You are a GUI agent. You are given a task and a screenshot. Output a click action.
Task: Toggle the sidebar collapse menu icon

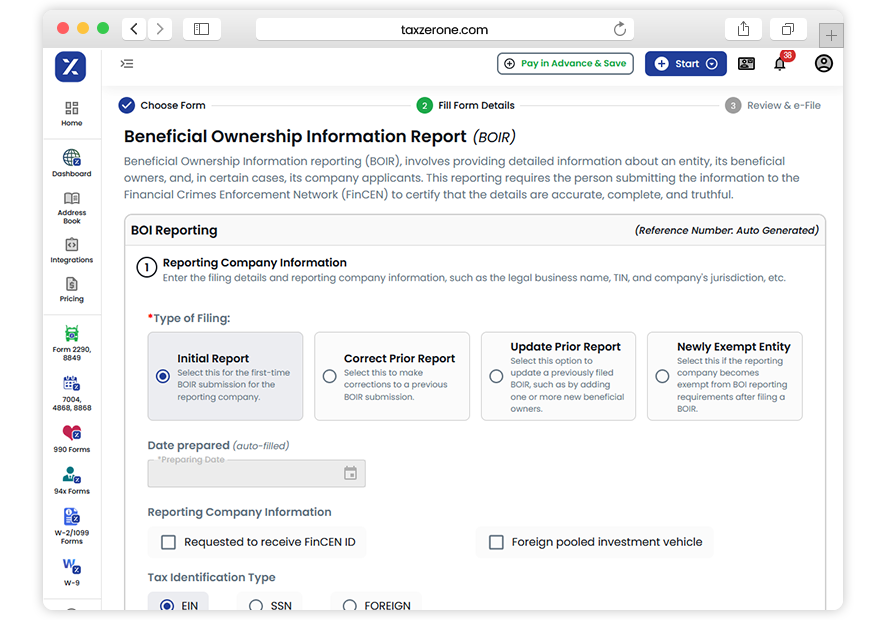[127, 64]
